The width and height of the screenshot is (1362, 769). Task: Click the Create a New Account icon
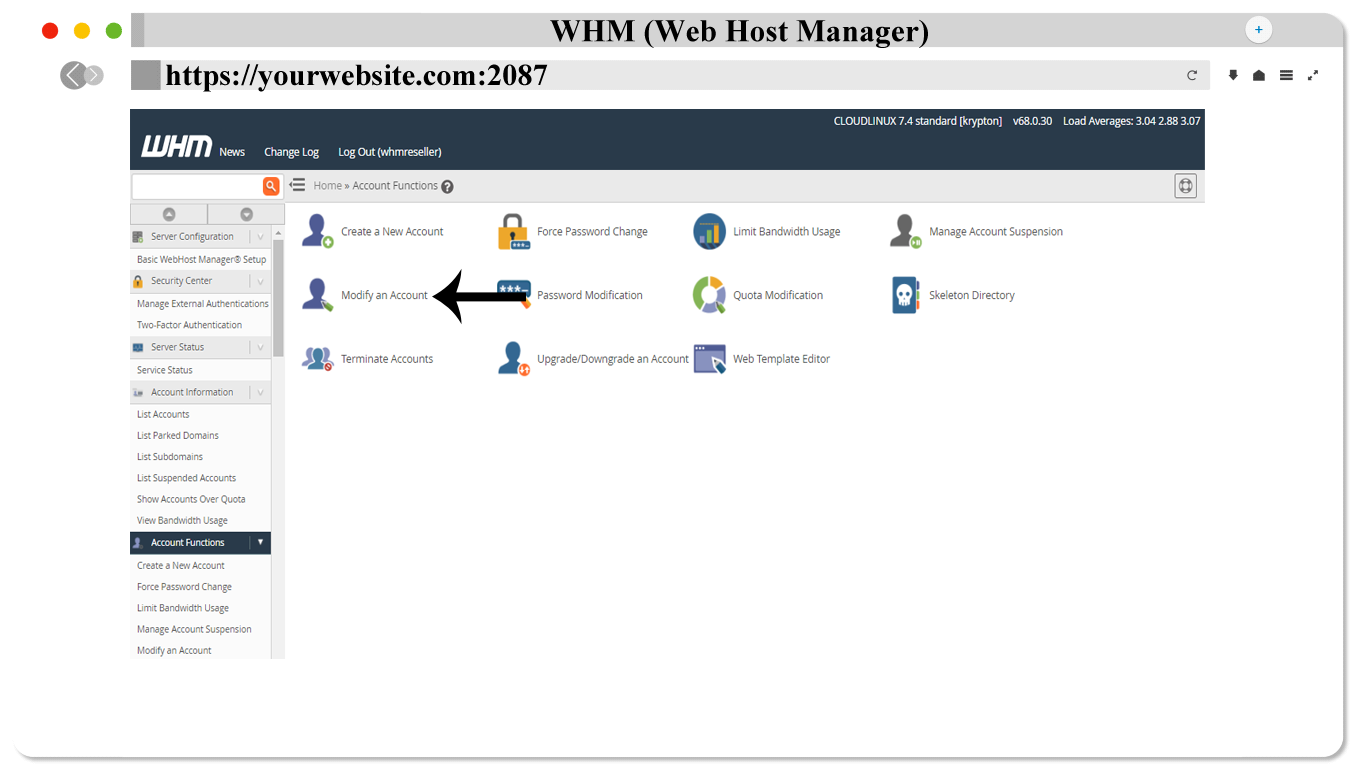point(317,231)
